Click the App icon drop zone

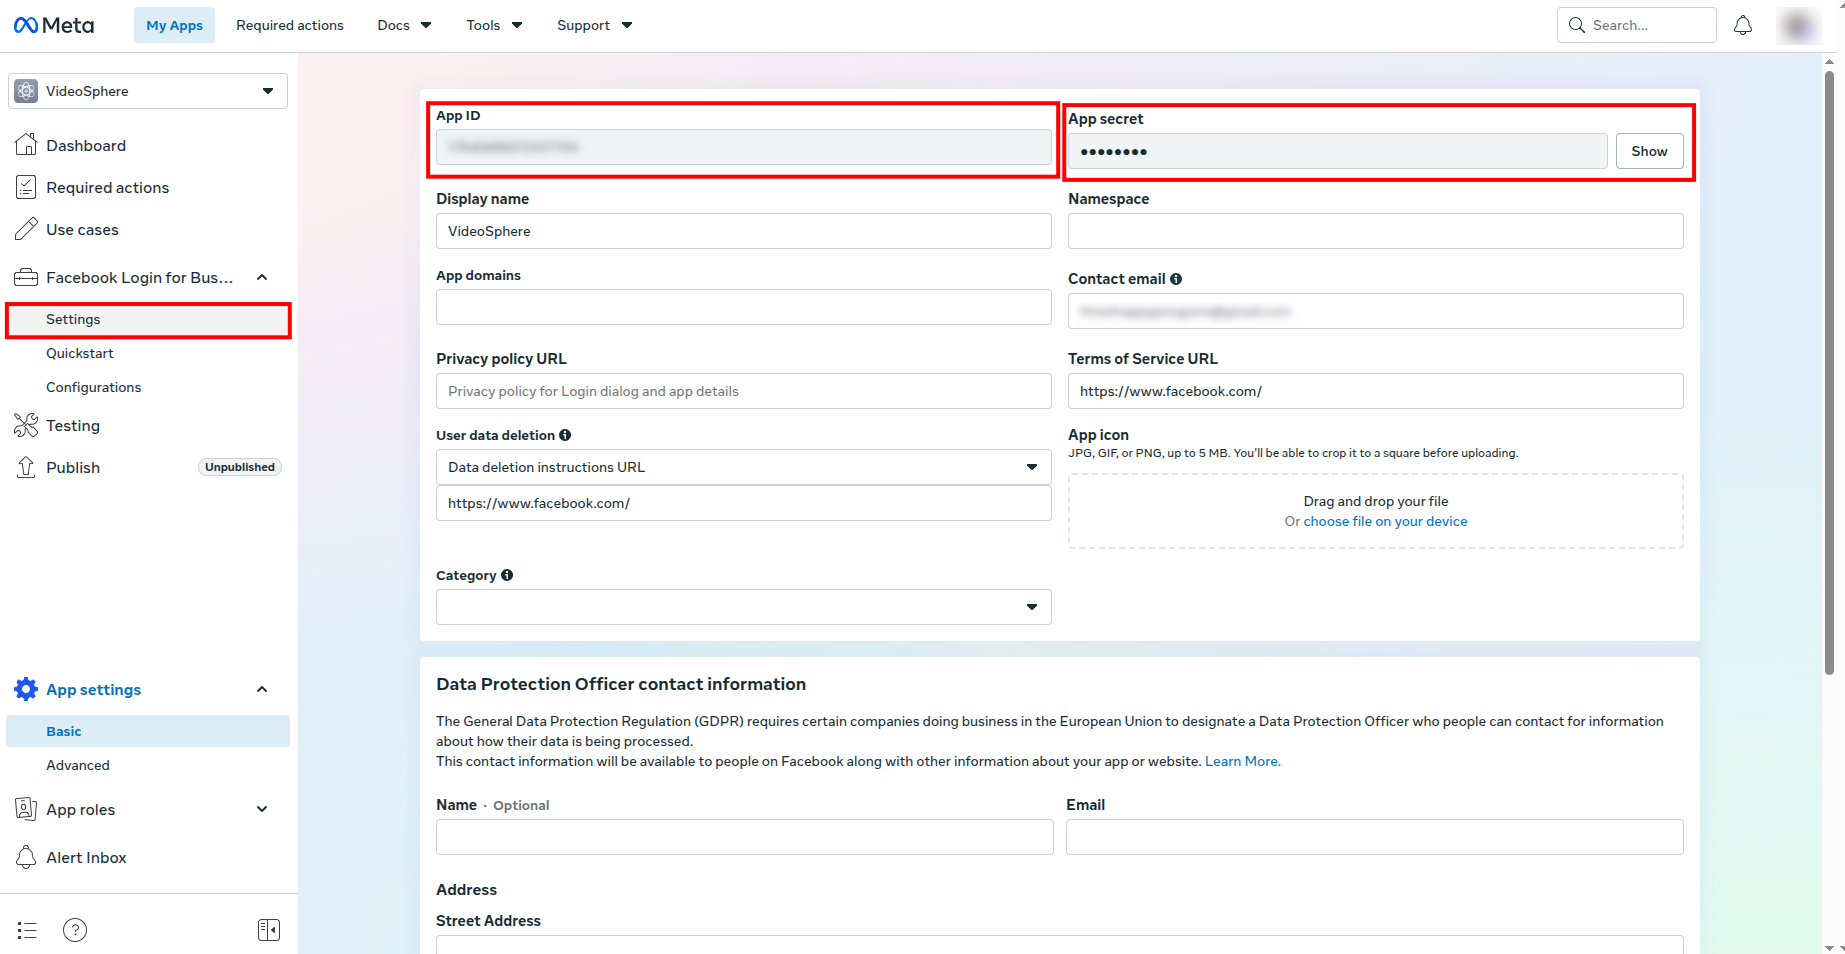point(1375,511)
